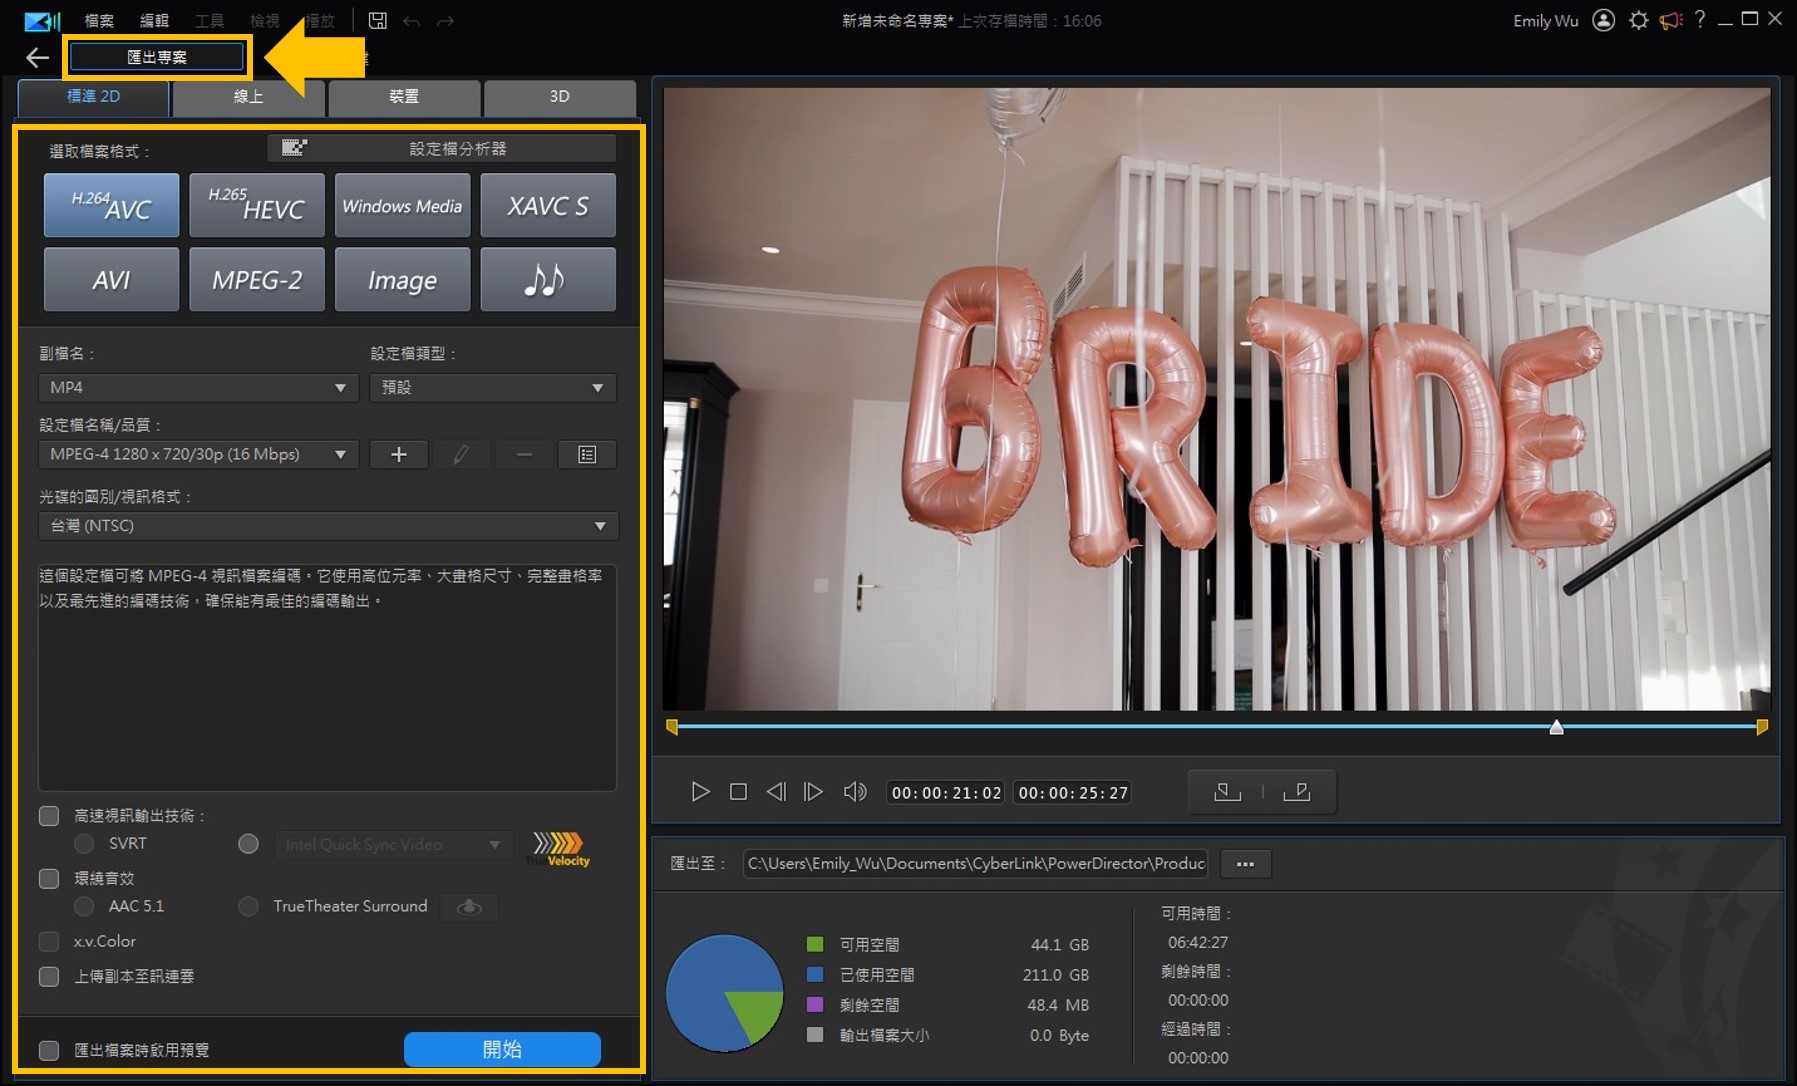The height and width of the screenshot is (1086, 1797).
Task: Check the 高速視訊輸出技術 checkbox
Action: (48, 816)
